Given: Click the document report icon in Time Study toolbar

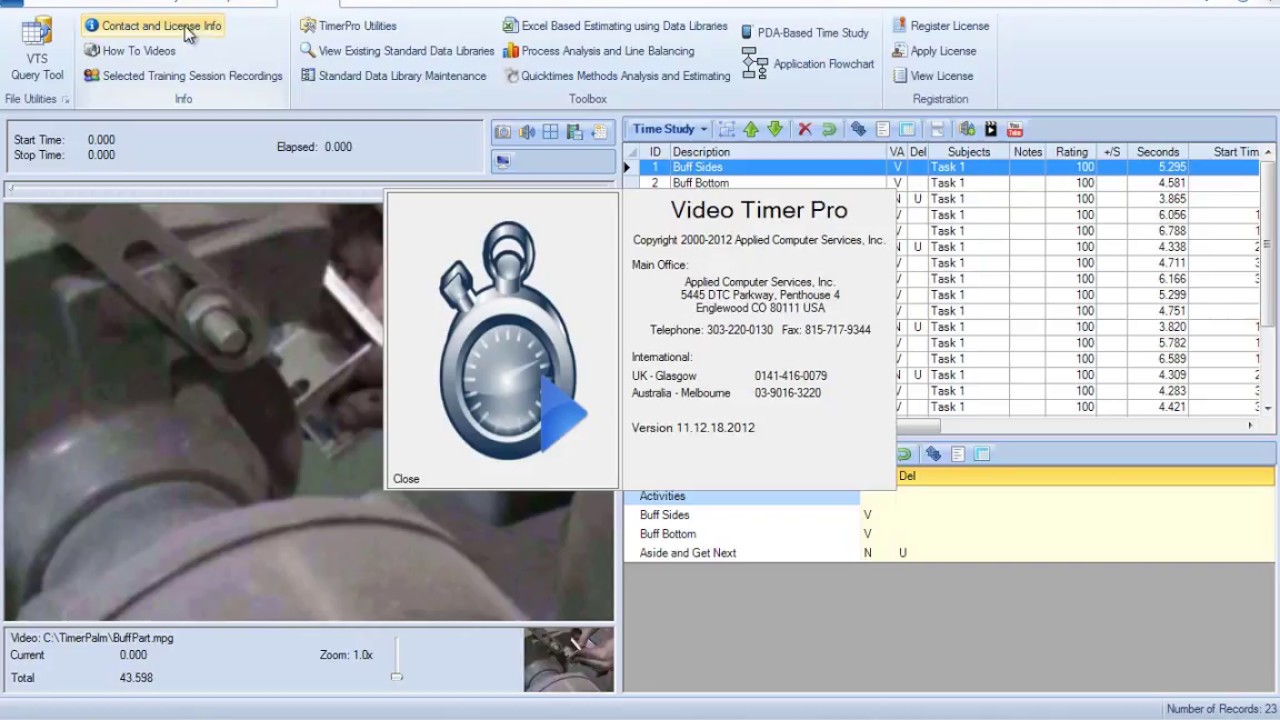Looking at the screenshot, I should [x=883, y=129].
